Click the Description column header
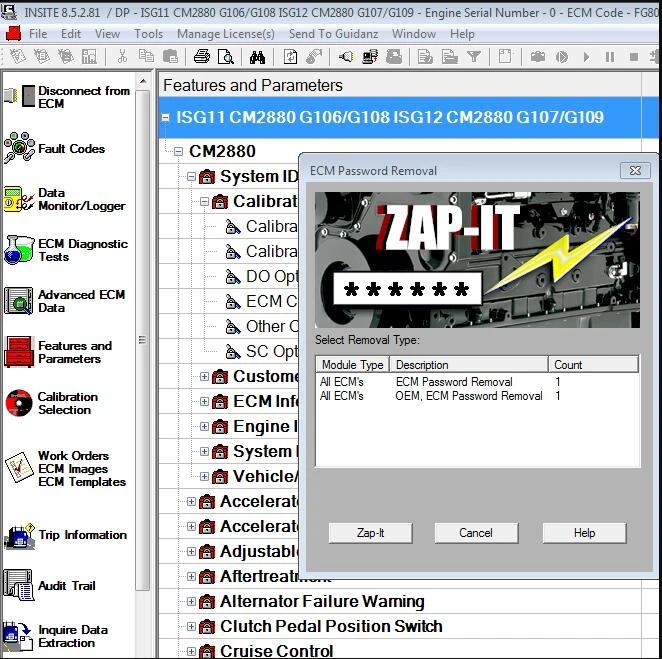The height and width of the screenshot is (659, 662). [469, 364]
